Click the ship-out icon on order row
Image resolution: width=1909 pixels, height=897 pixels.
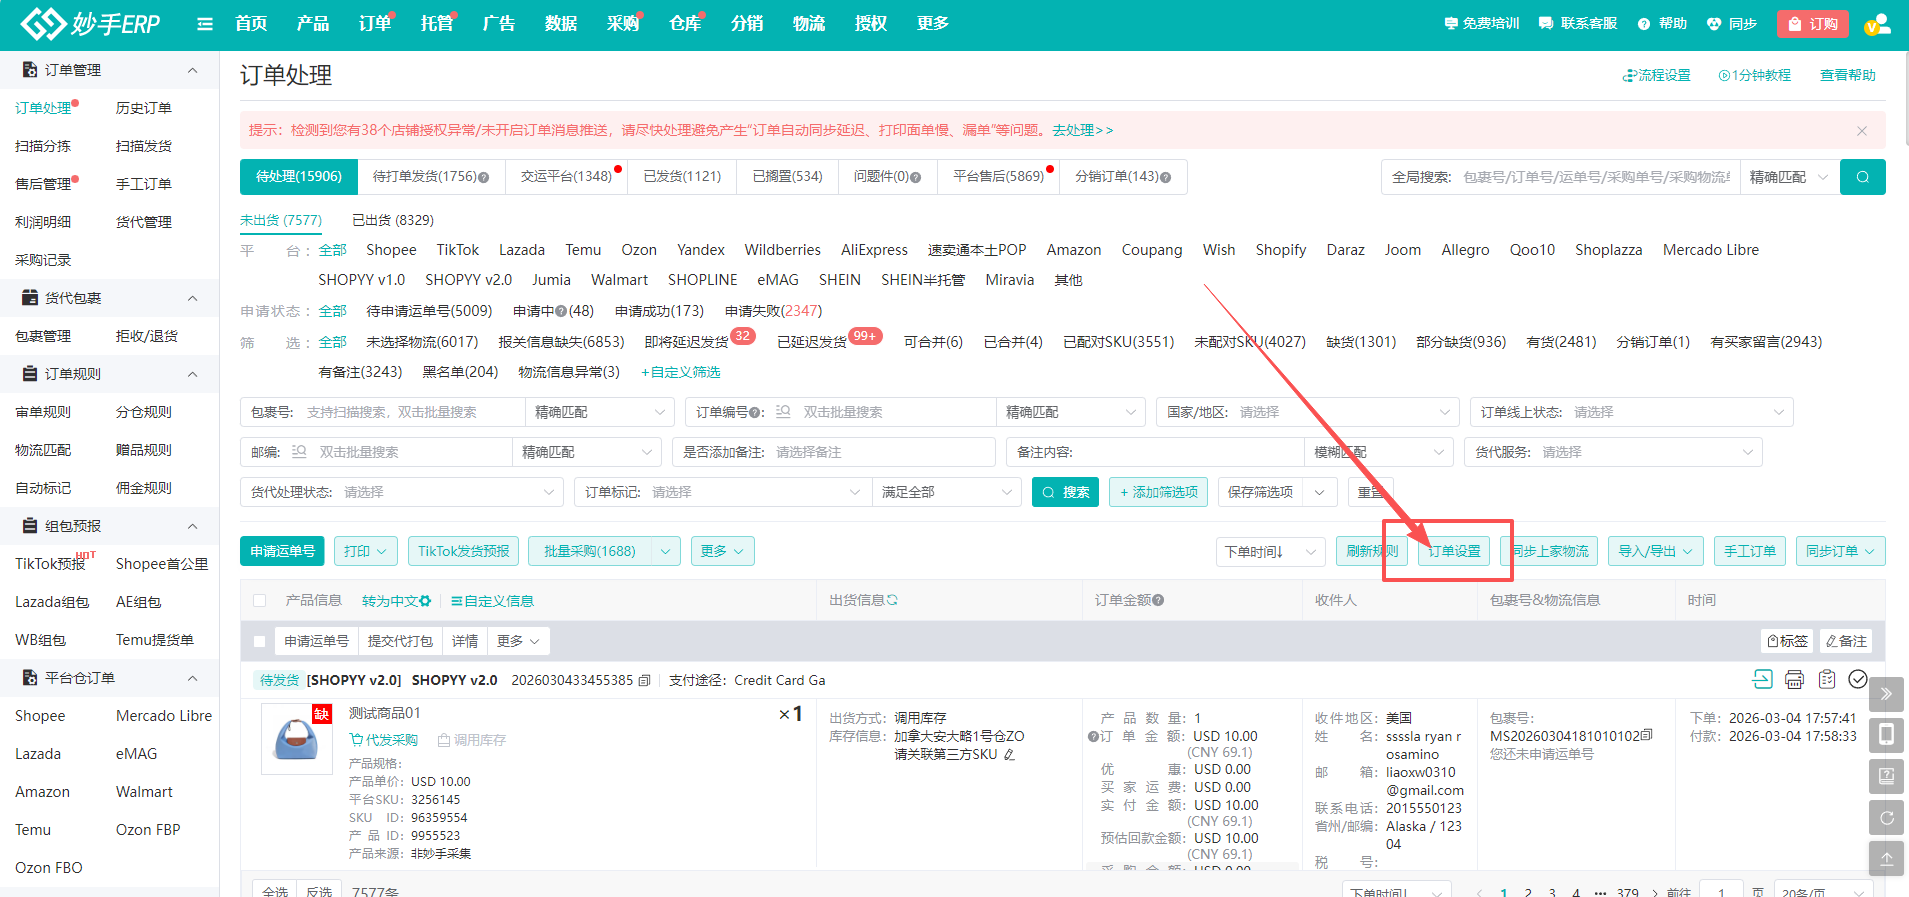point(1763,680)
